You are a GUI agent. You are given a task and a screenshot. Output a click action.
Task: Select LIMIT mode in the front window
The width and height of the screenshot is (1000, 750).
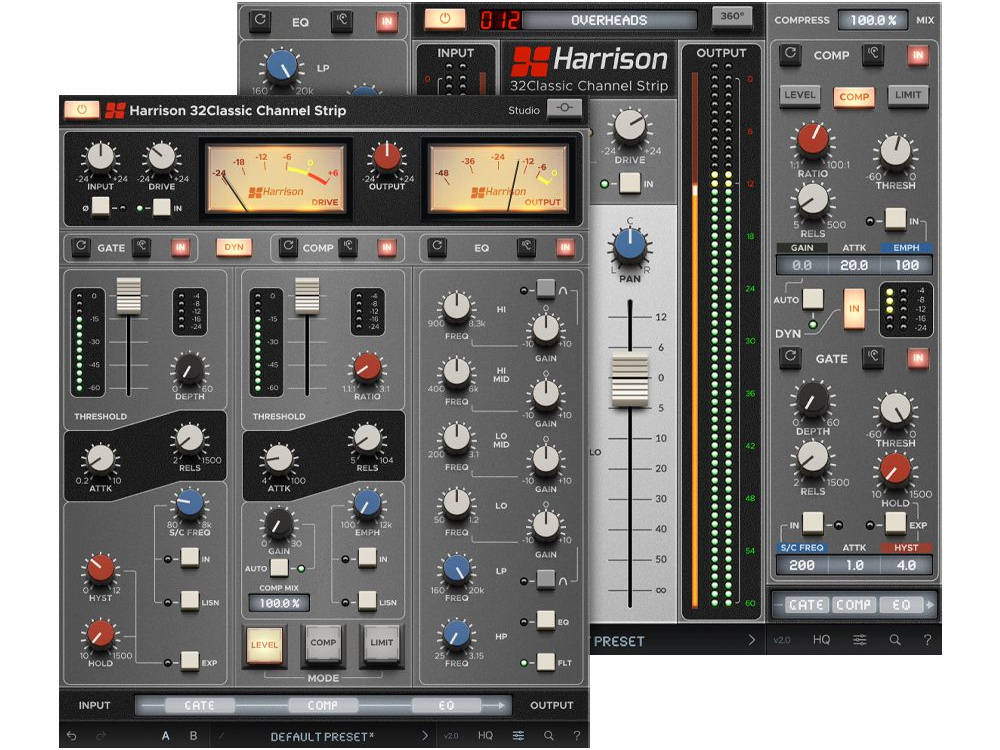pyautogui.click(x=381, y=644)
